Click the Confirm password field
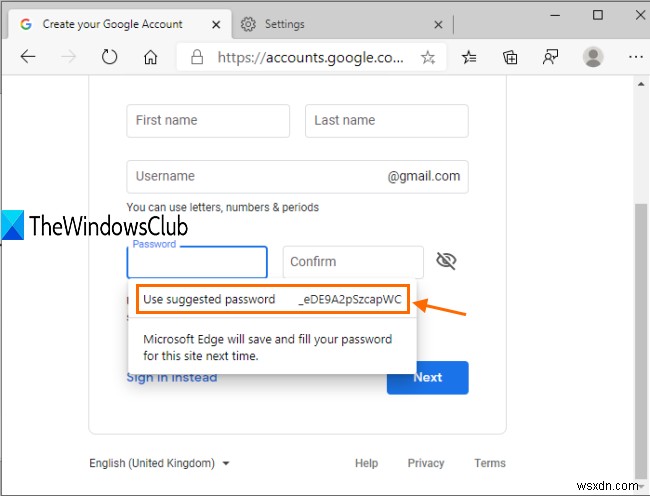 [353, 262]
